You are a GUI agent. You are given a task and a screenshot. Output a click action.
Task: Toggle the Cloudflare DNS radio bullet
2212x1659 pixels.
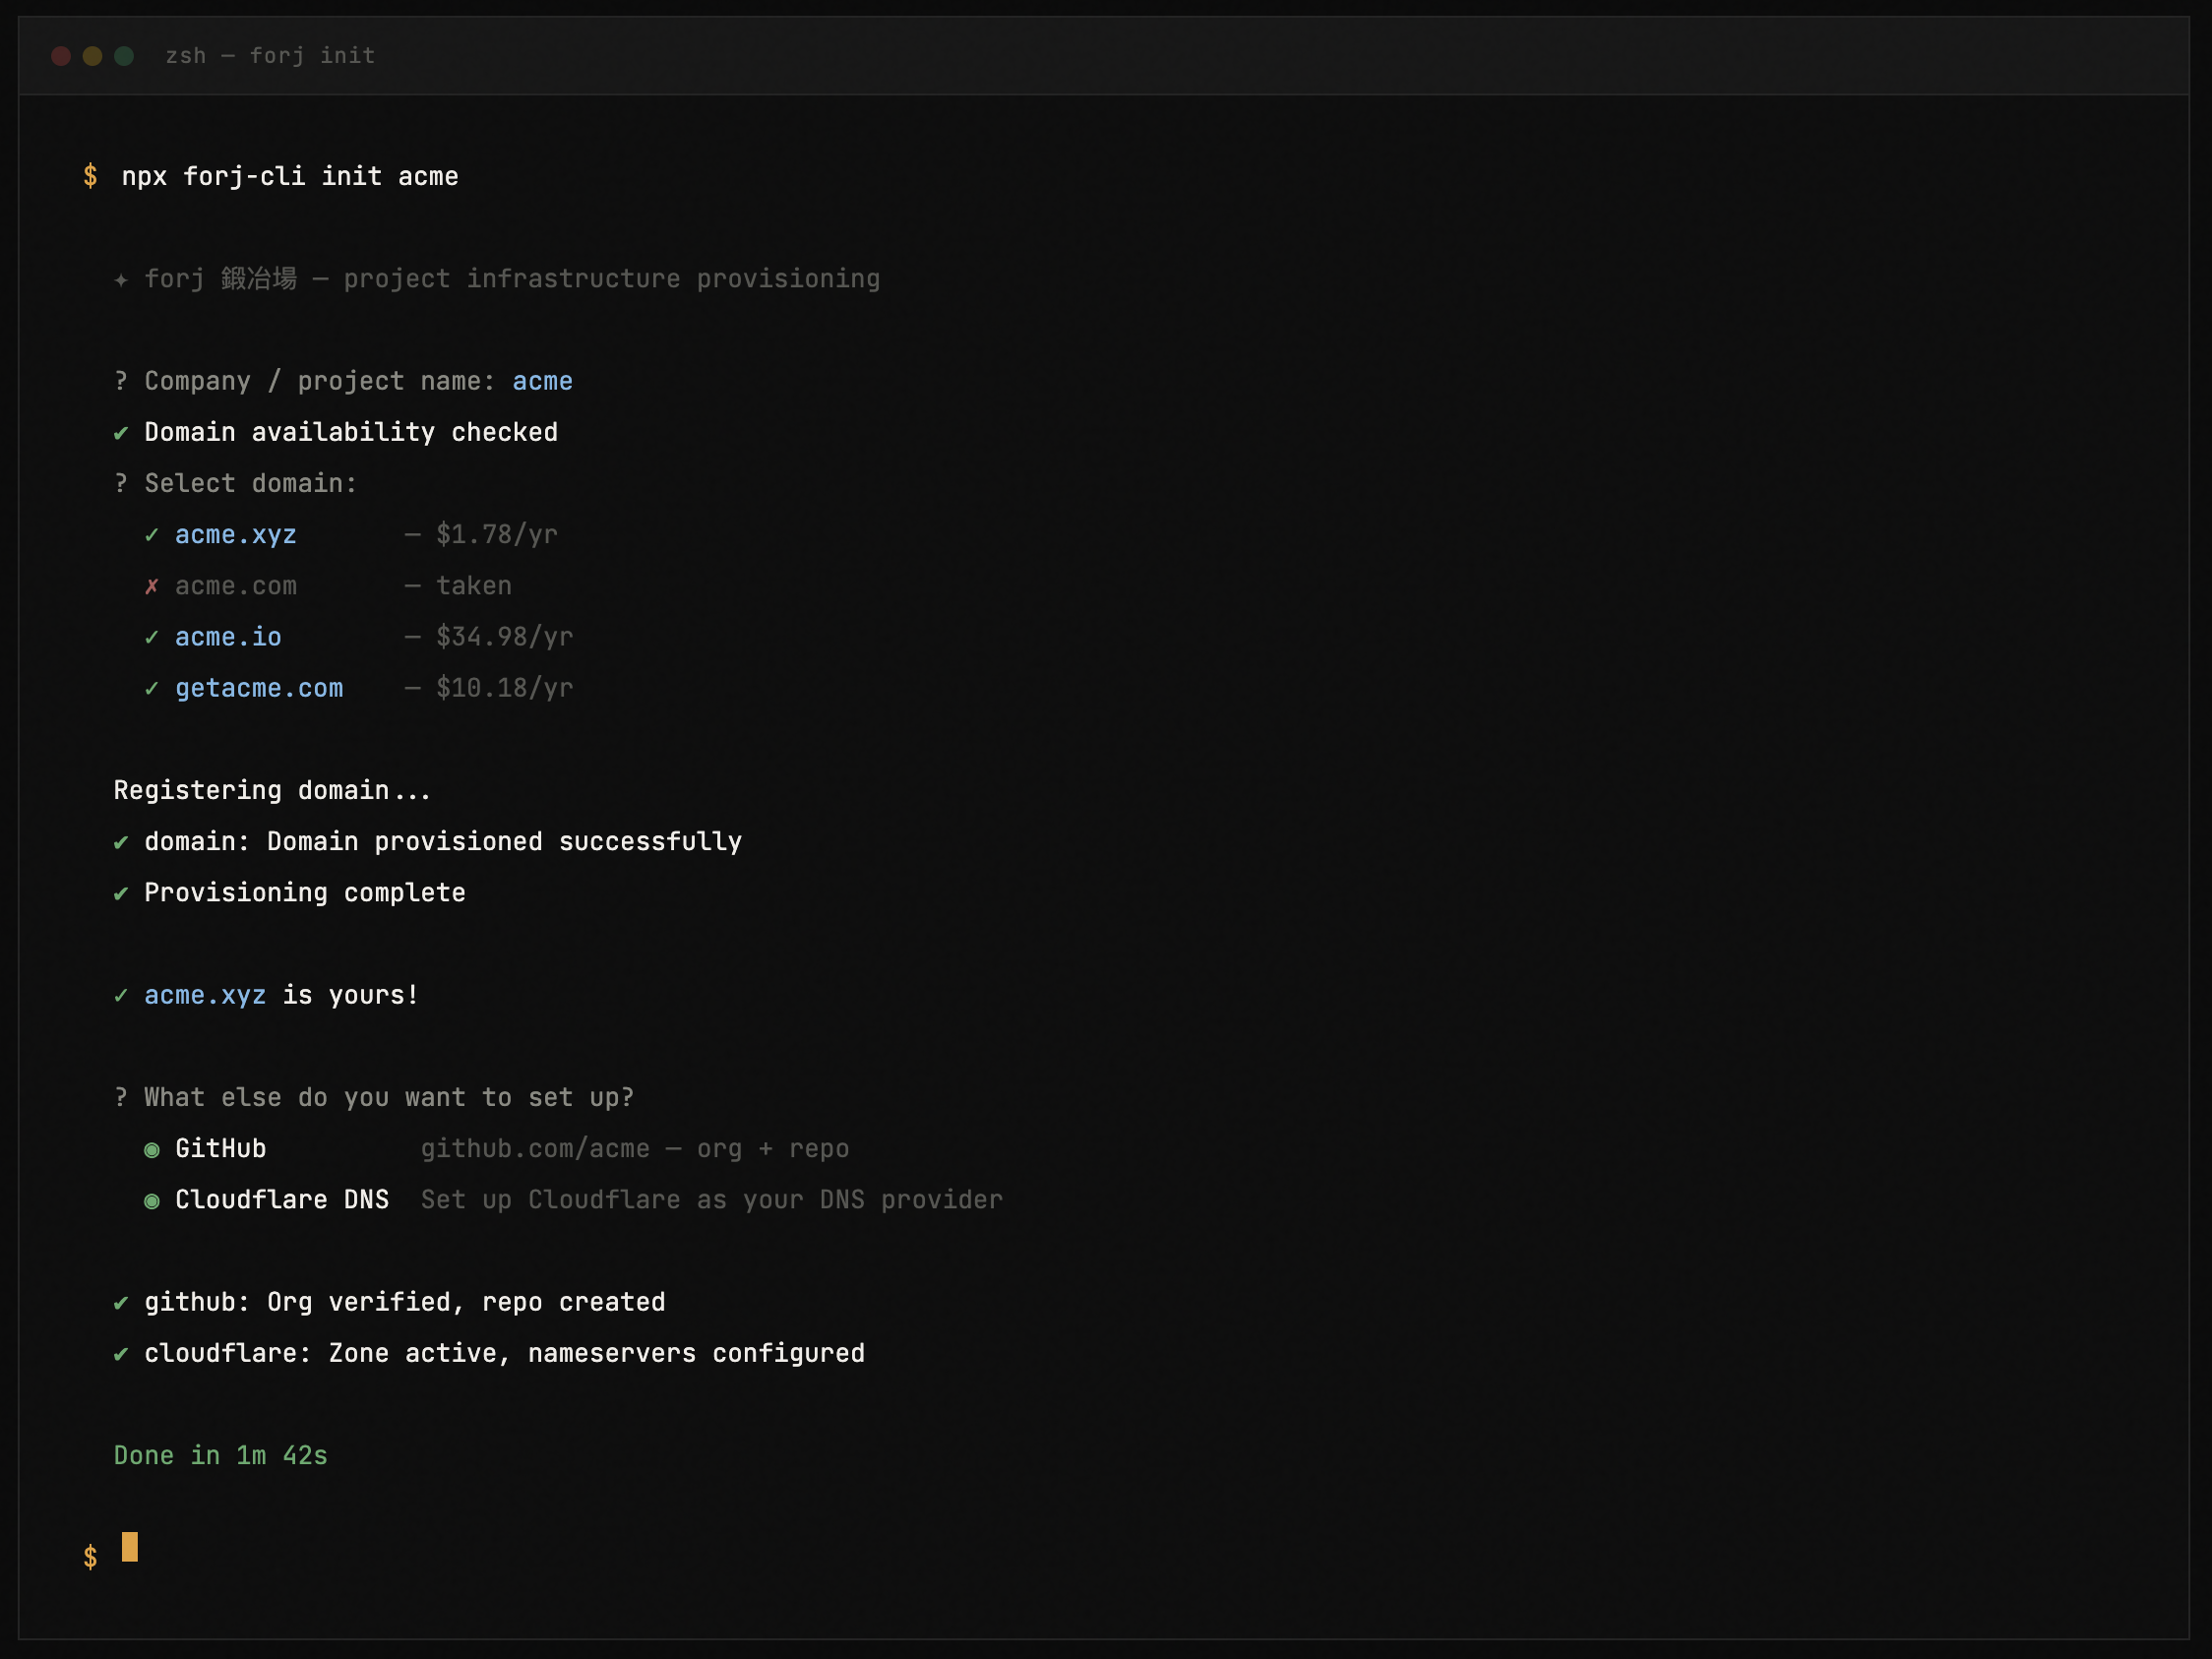[152, 1201]
